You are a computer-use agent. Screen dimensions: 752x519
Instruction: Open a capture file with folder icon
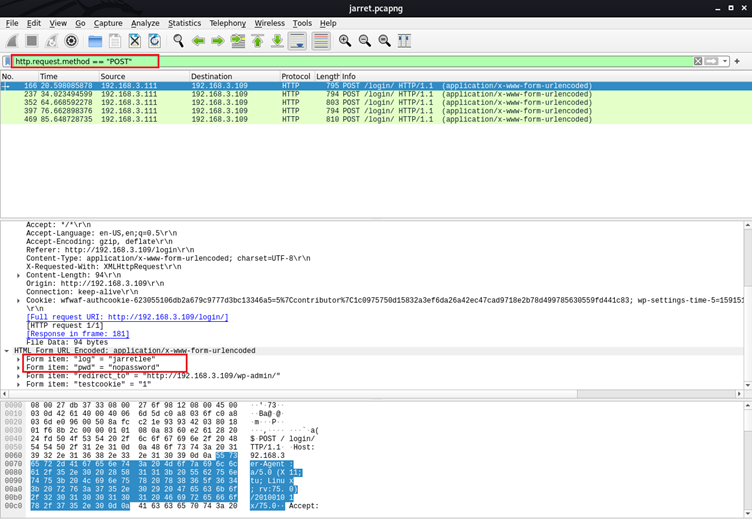tap(95, 41)
